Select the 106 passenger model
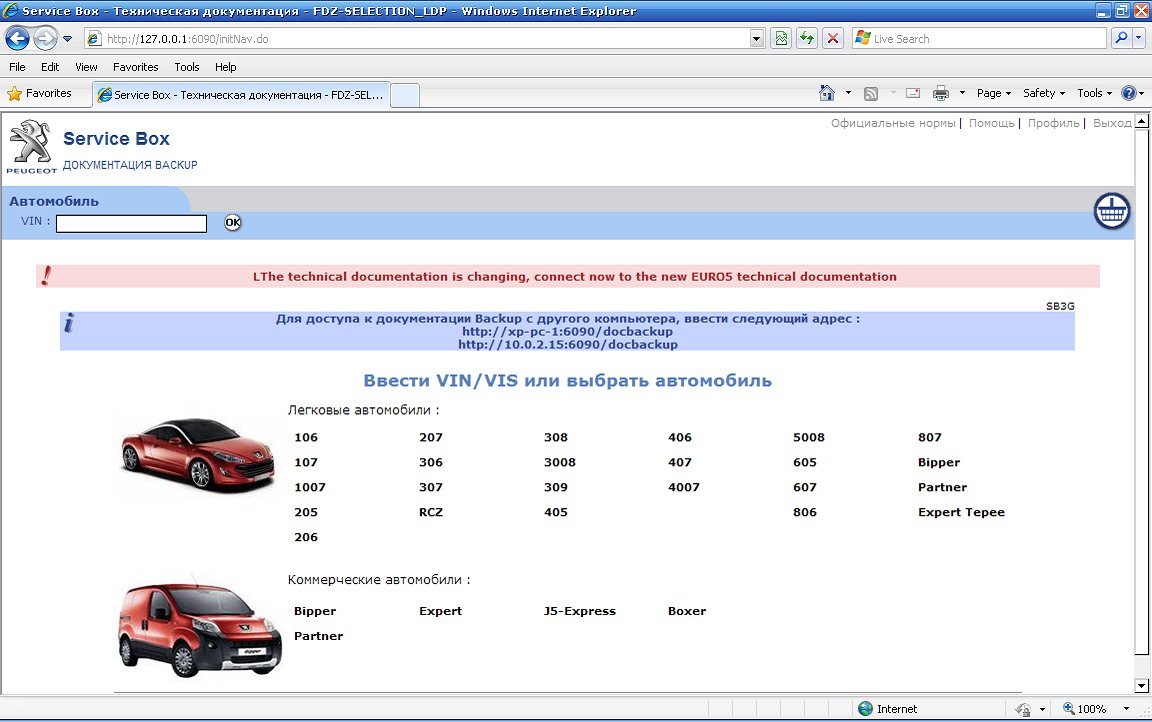 point(306,437)
